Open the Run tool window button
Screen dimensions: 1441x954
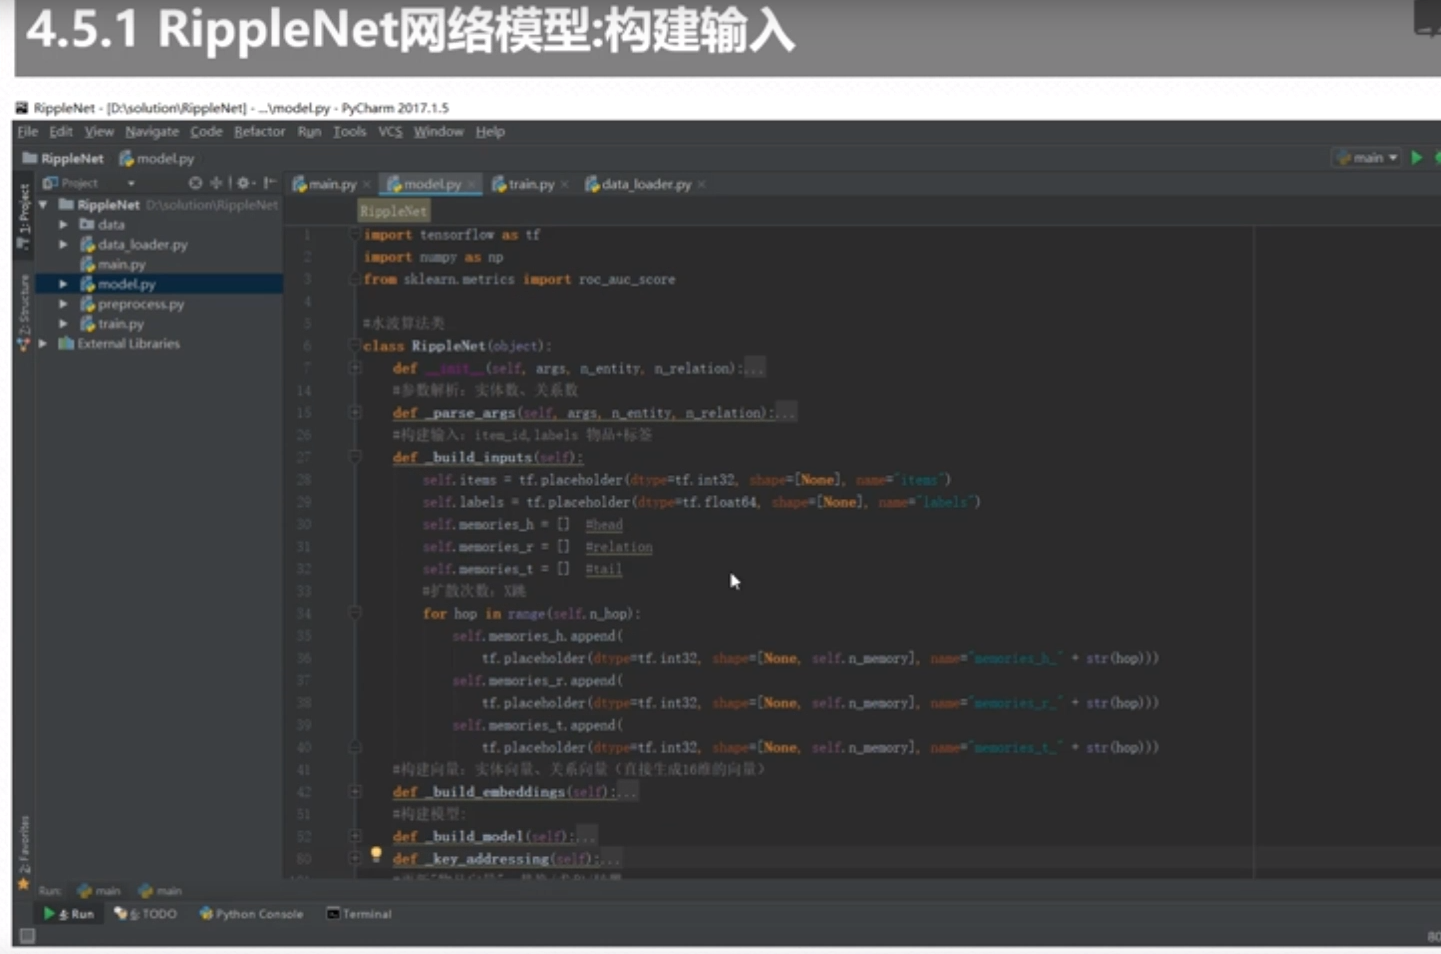pos(68,914)
